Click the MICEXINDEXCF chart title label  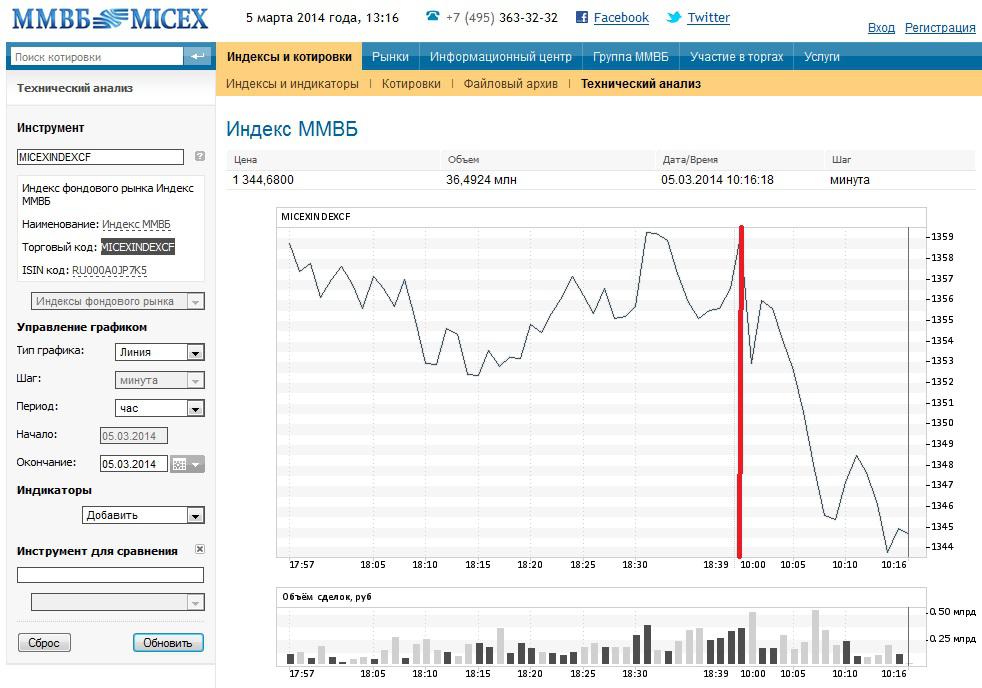316,217
